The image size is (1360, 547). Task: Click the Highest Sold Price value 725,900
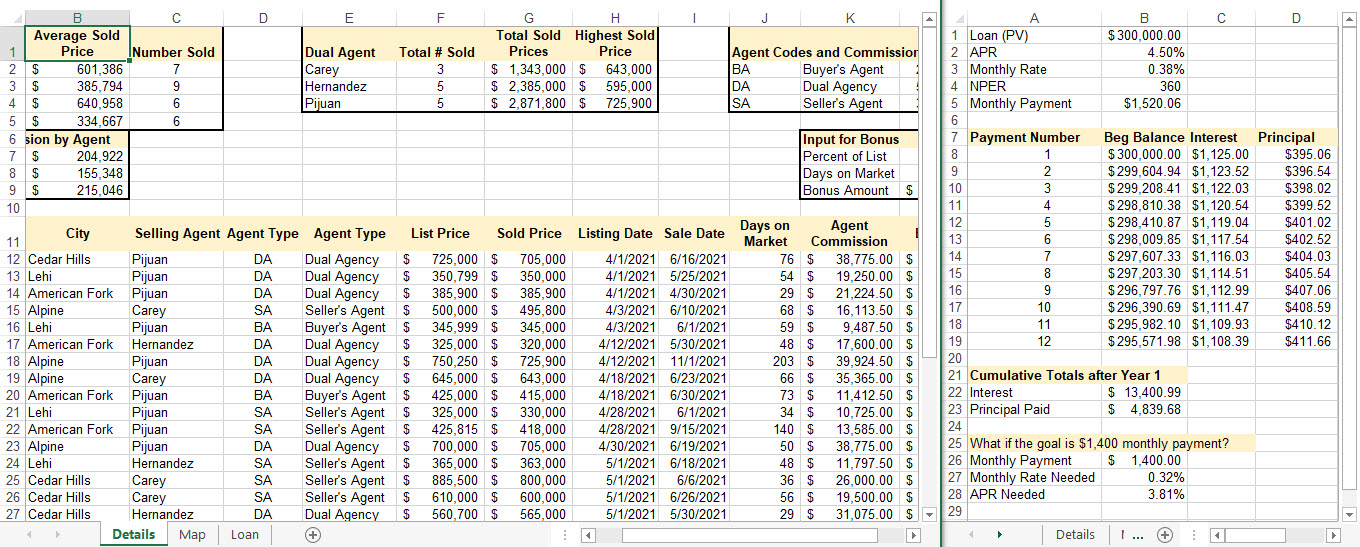tap(615, 104)
